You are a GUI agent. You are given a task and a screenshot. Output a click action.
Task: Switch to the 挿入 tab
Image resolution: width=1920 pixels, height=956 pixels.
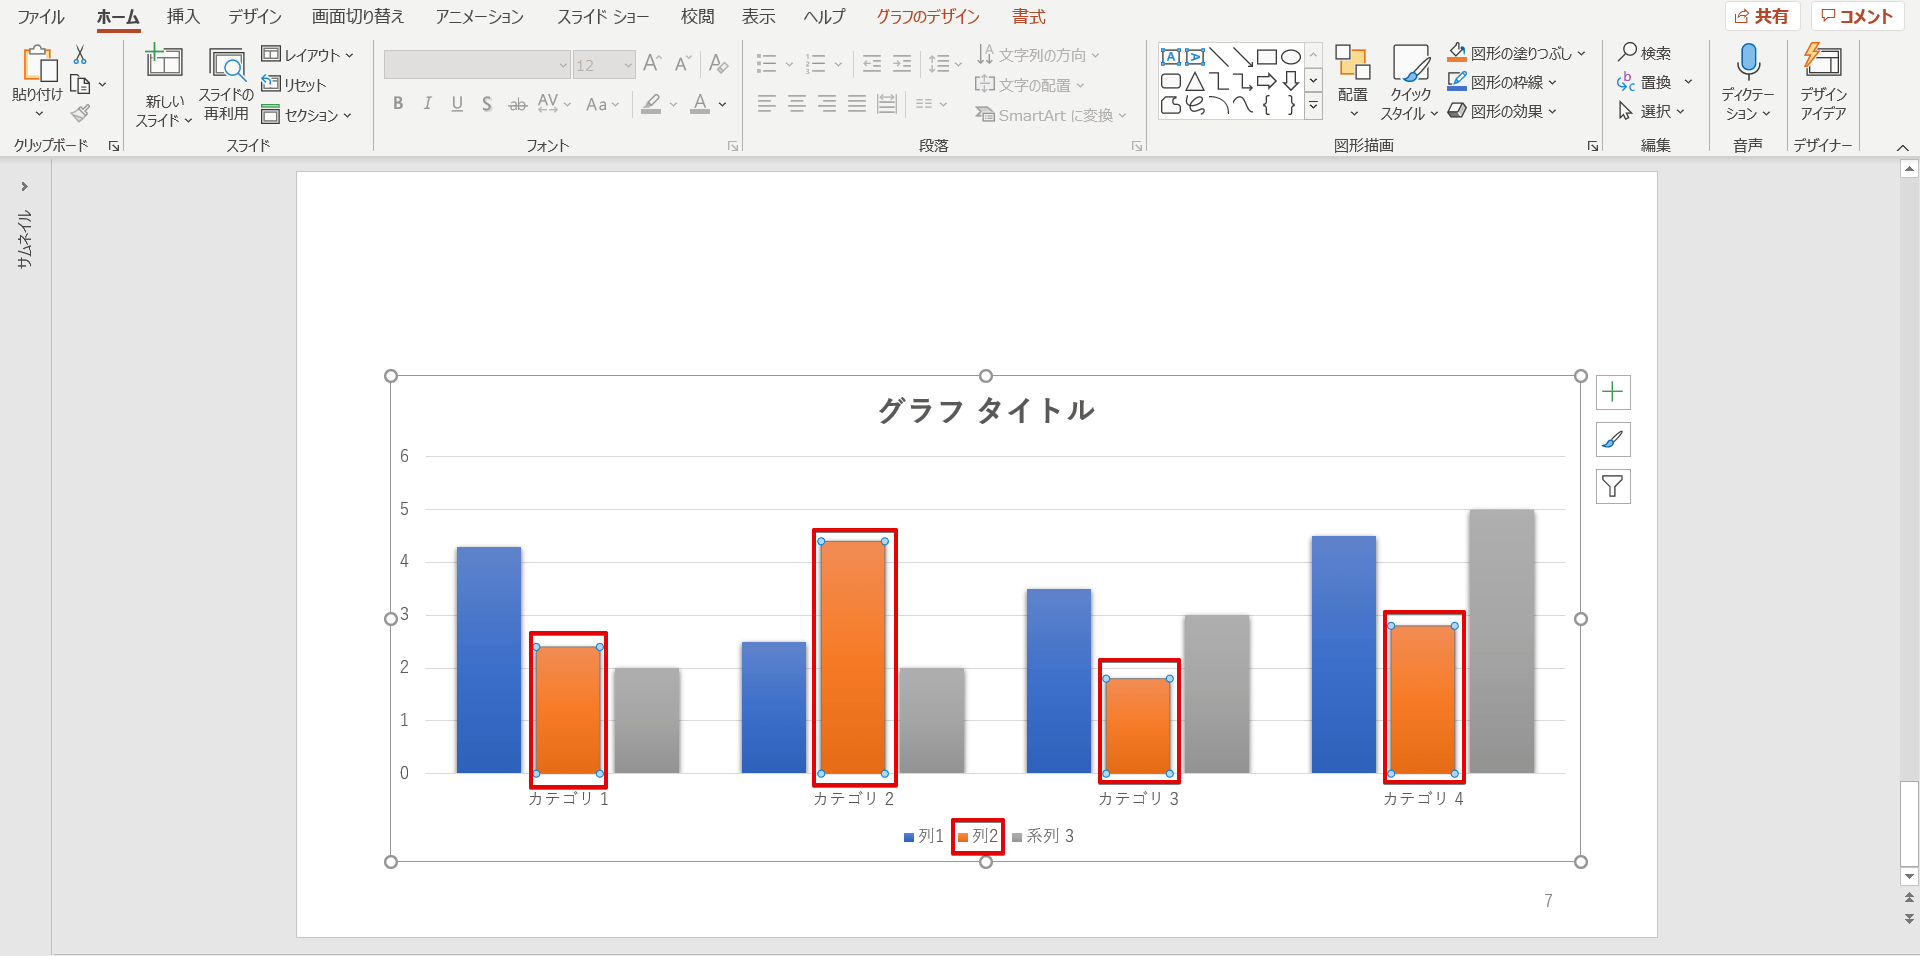click(x=183, y=17)
